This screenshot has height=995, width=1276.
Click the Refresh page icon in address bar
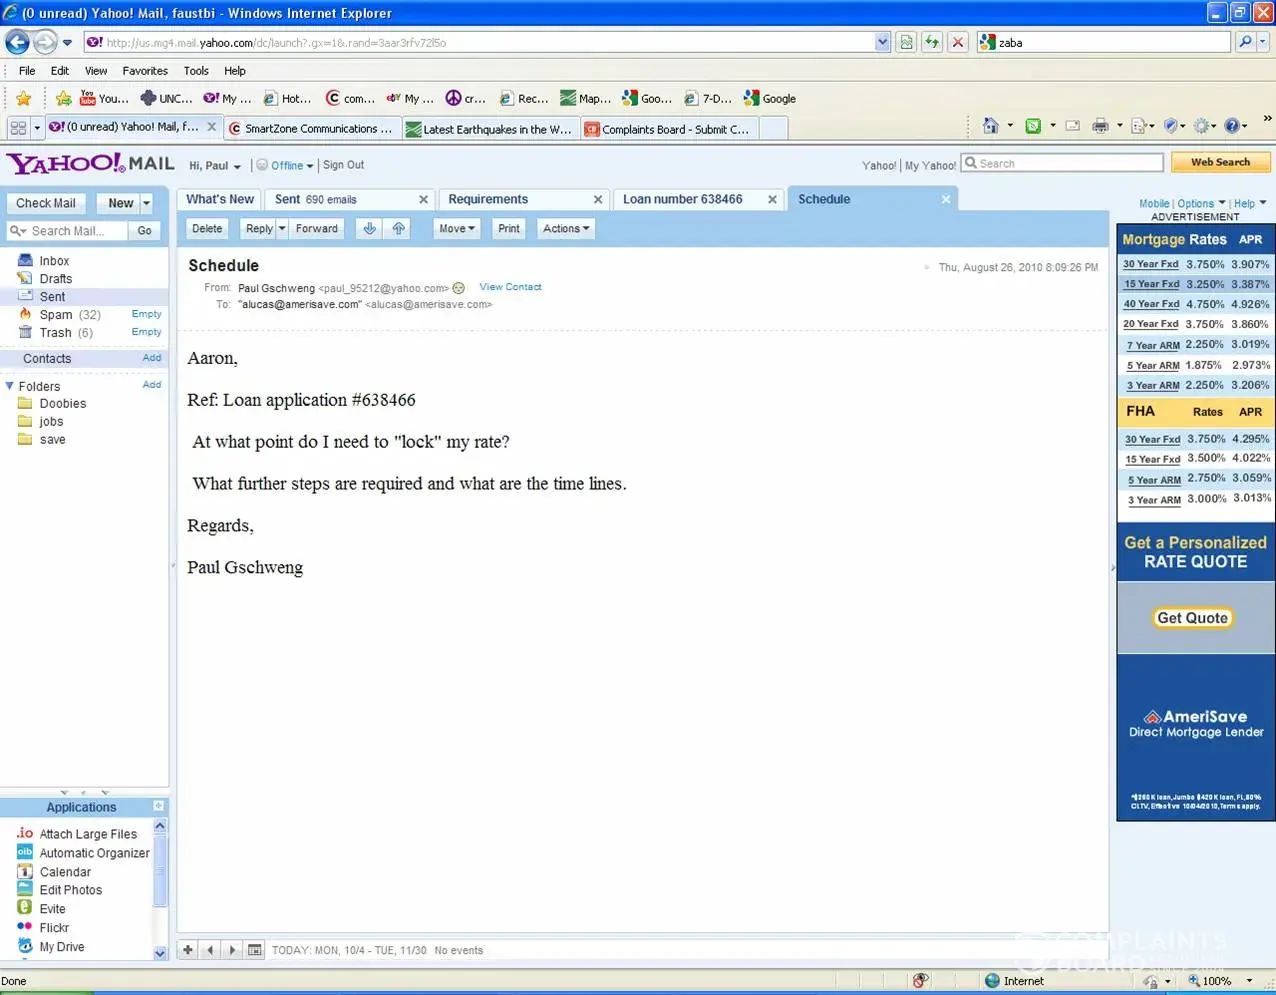click(932, 42)
